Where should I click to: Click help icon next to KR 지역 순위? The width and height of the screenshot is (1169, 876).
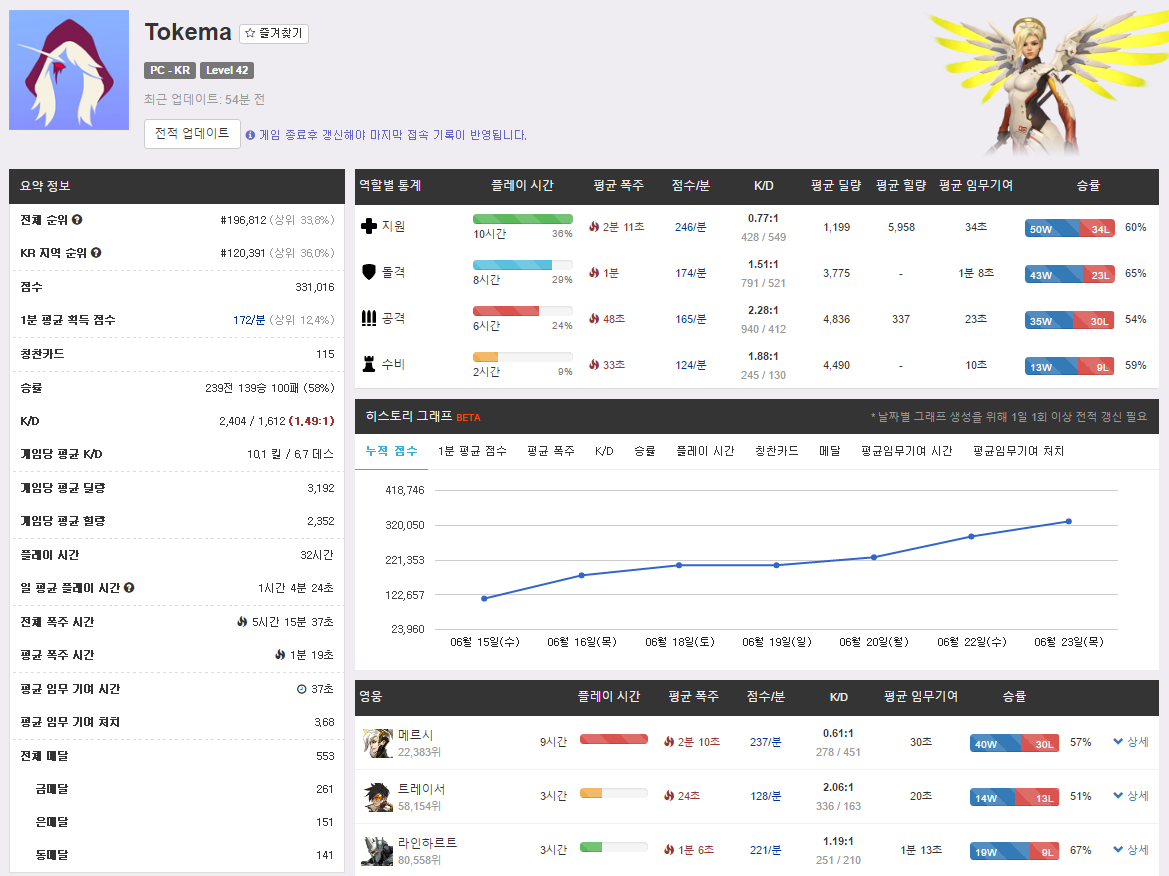[96, 253]
